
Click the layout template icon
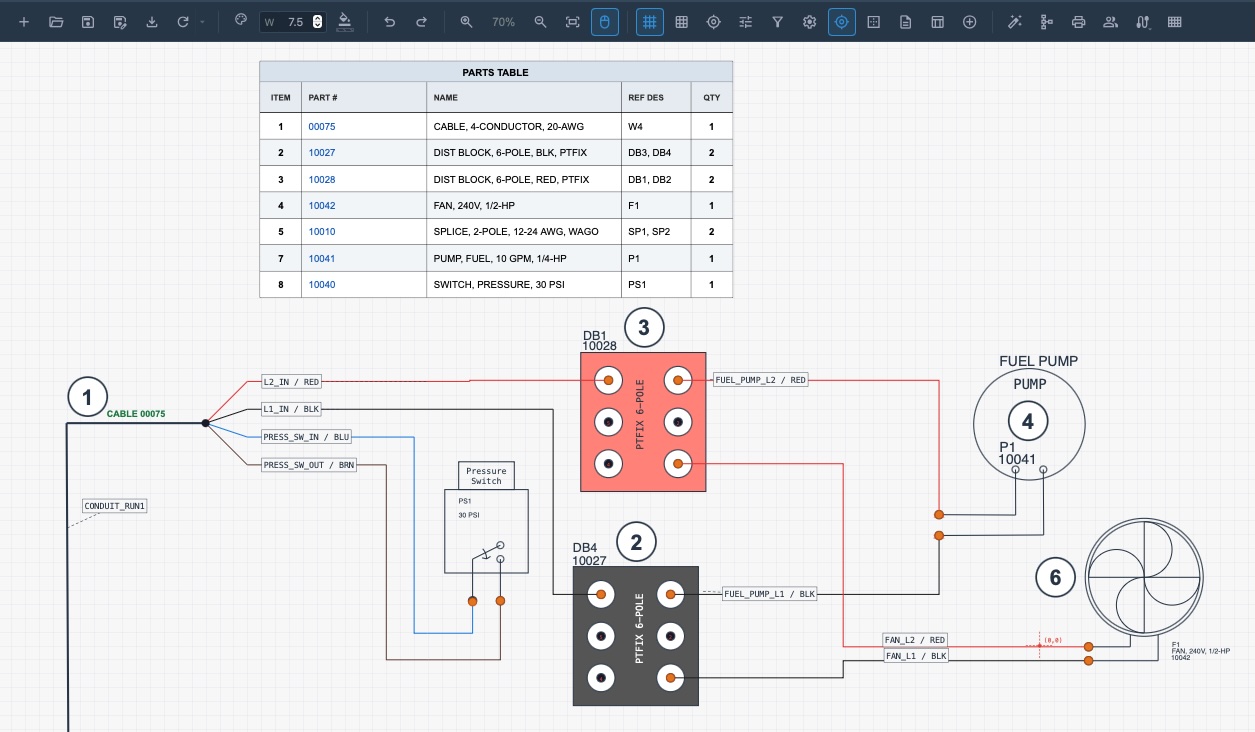pos(938,22)
